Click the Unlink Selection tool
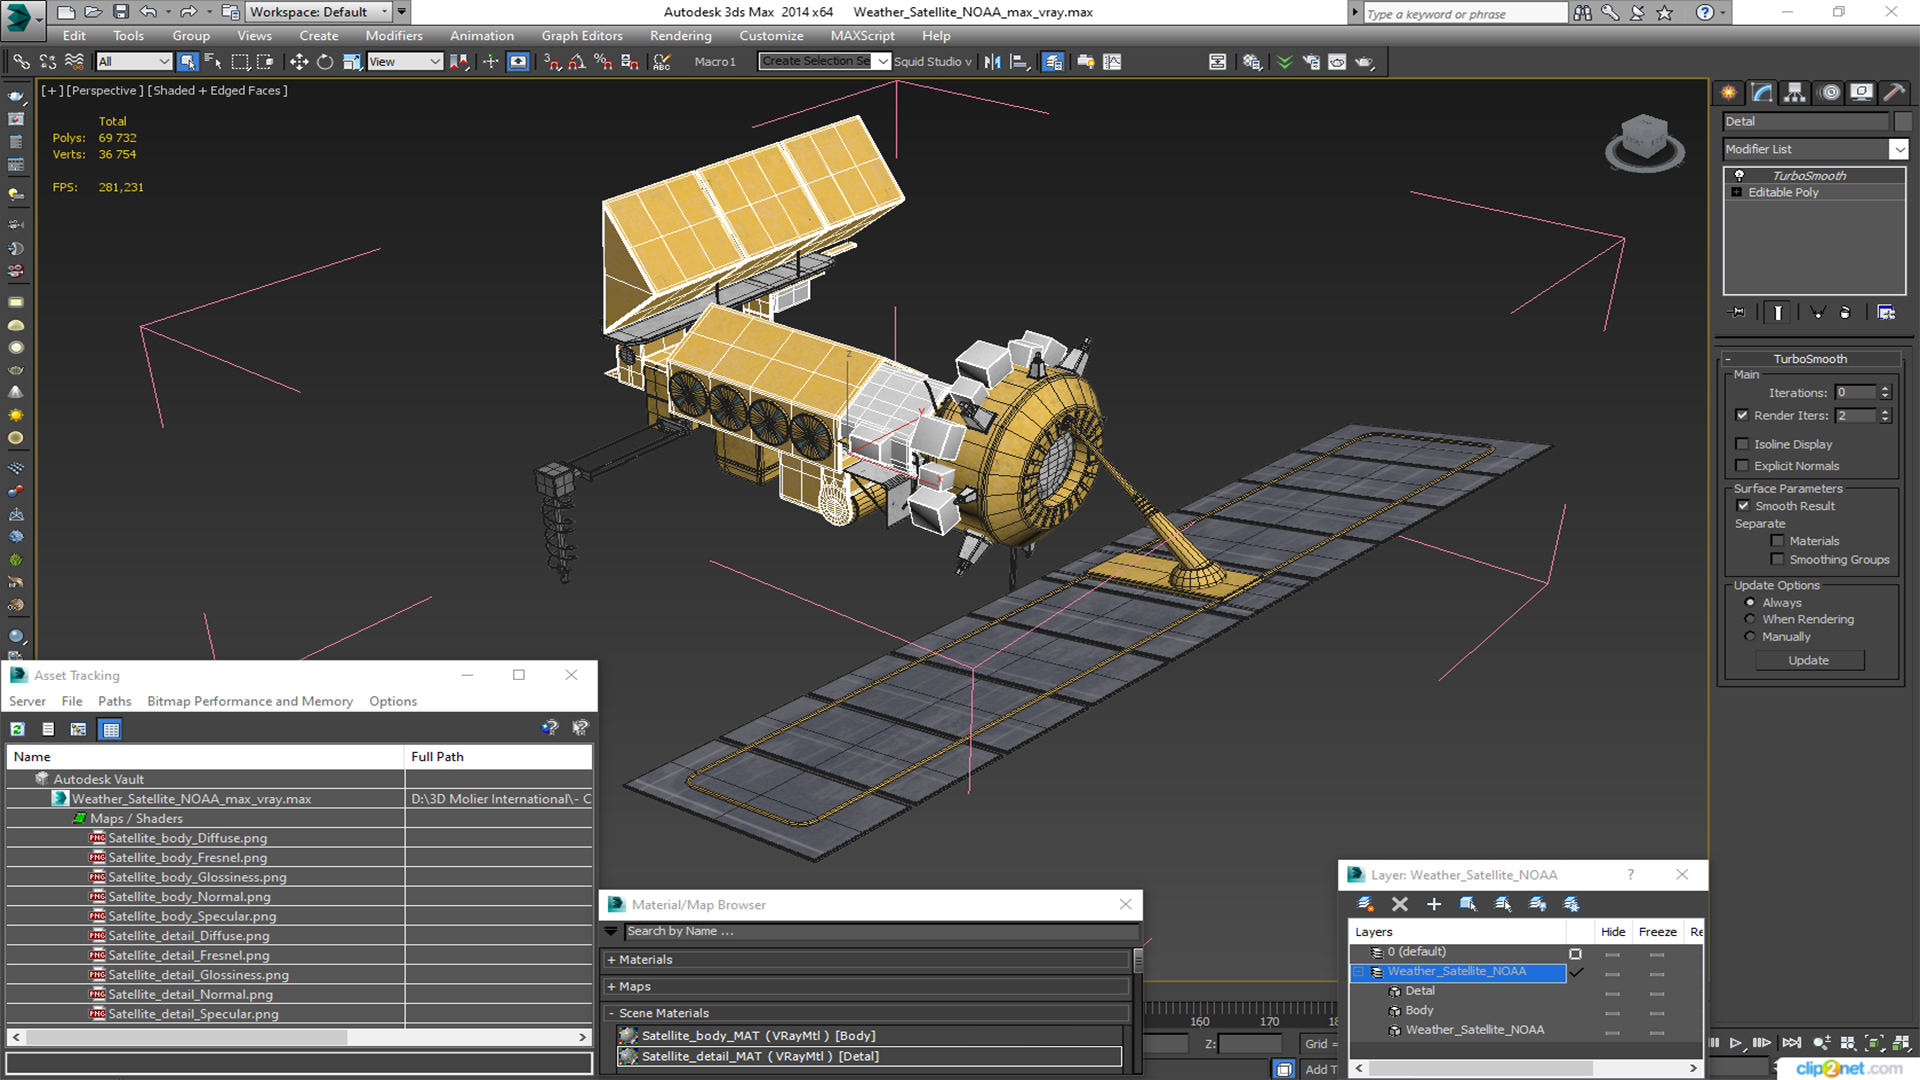This screenshot has width=1920, height=1080. [48, 62]
